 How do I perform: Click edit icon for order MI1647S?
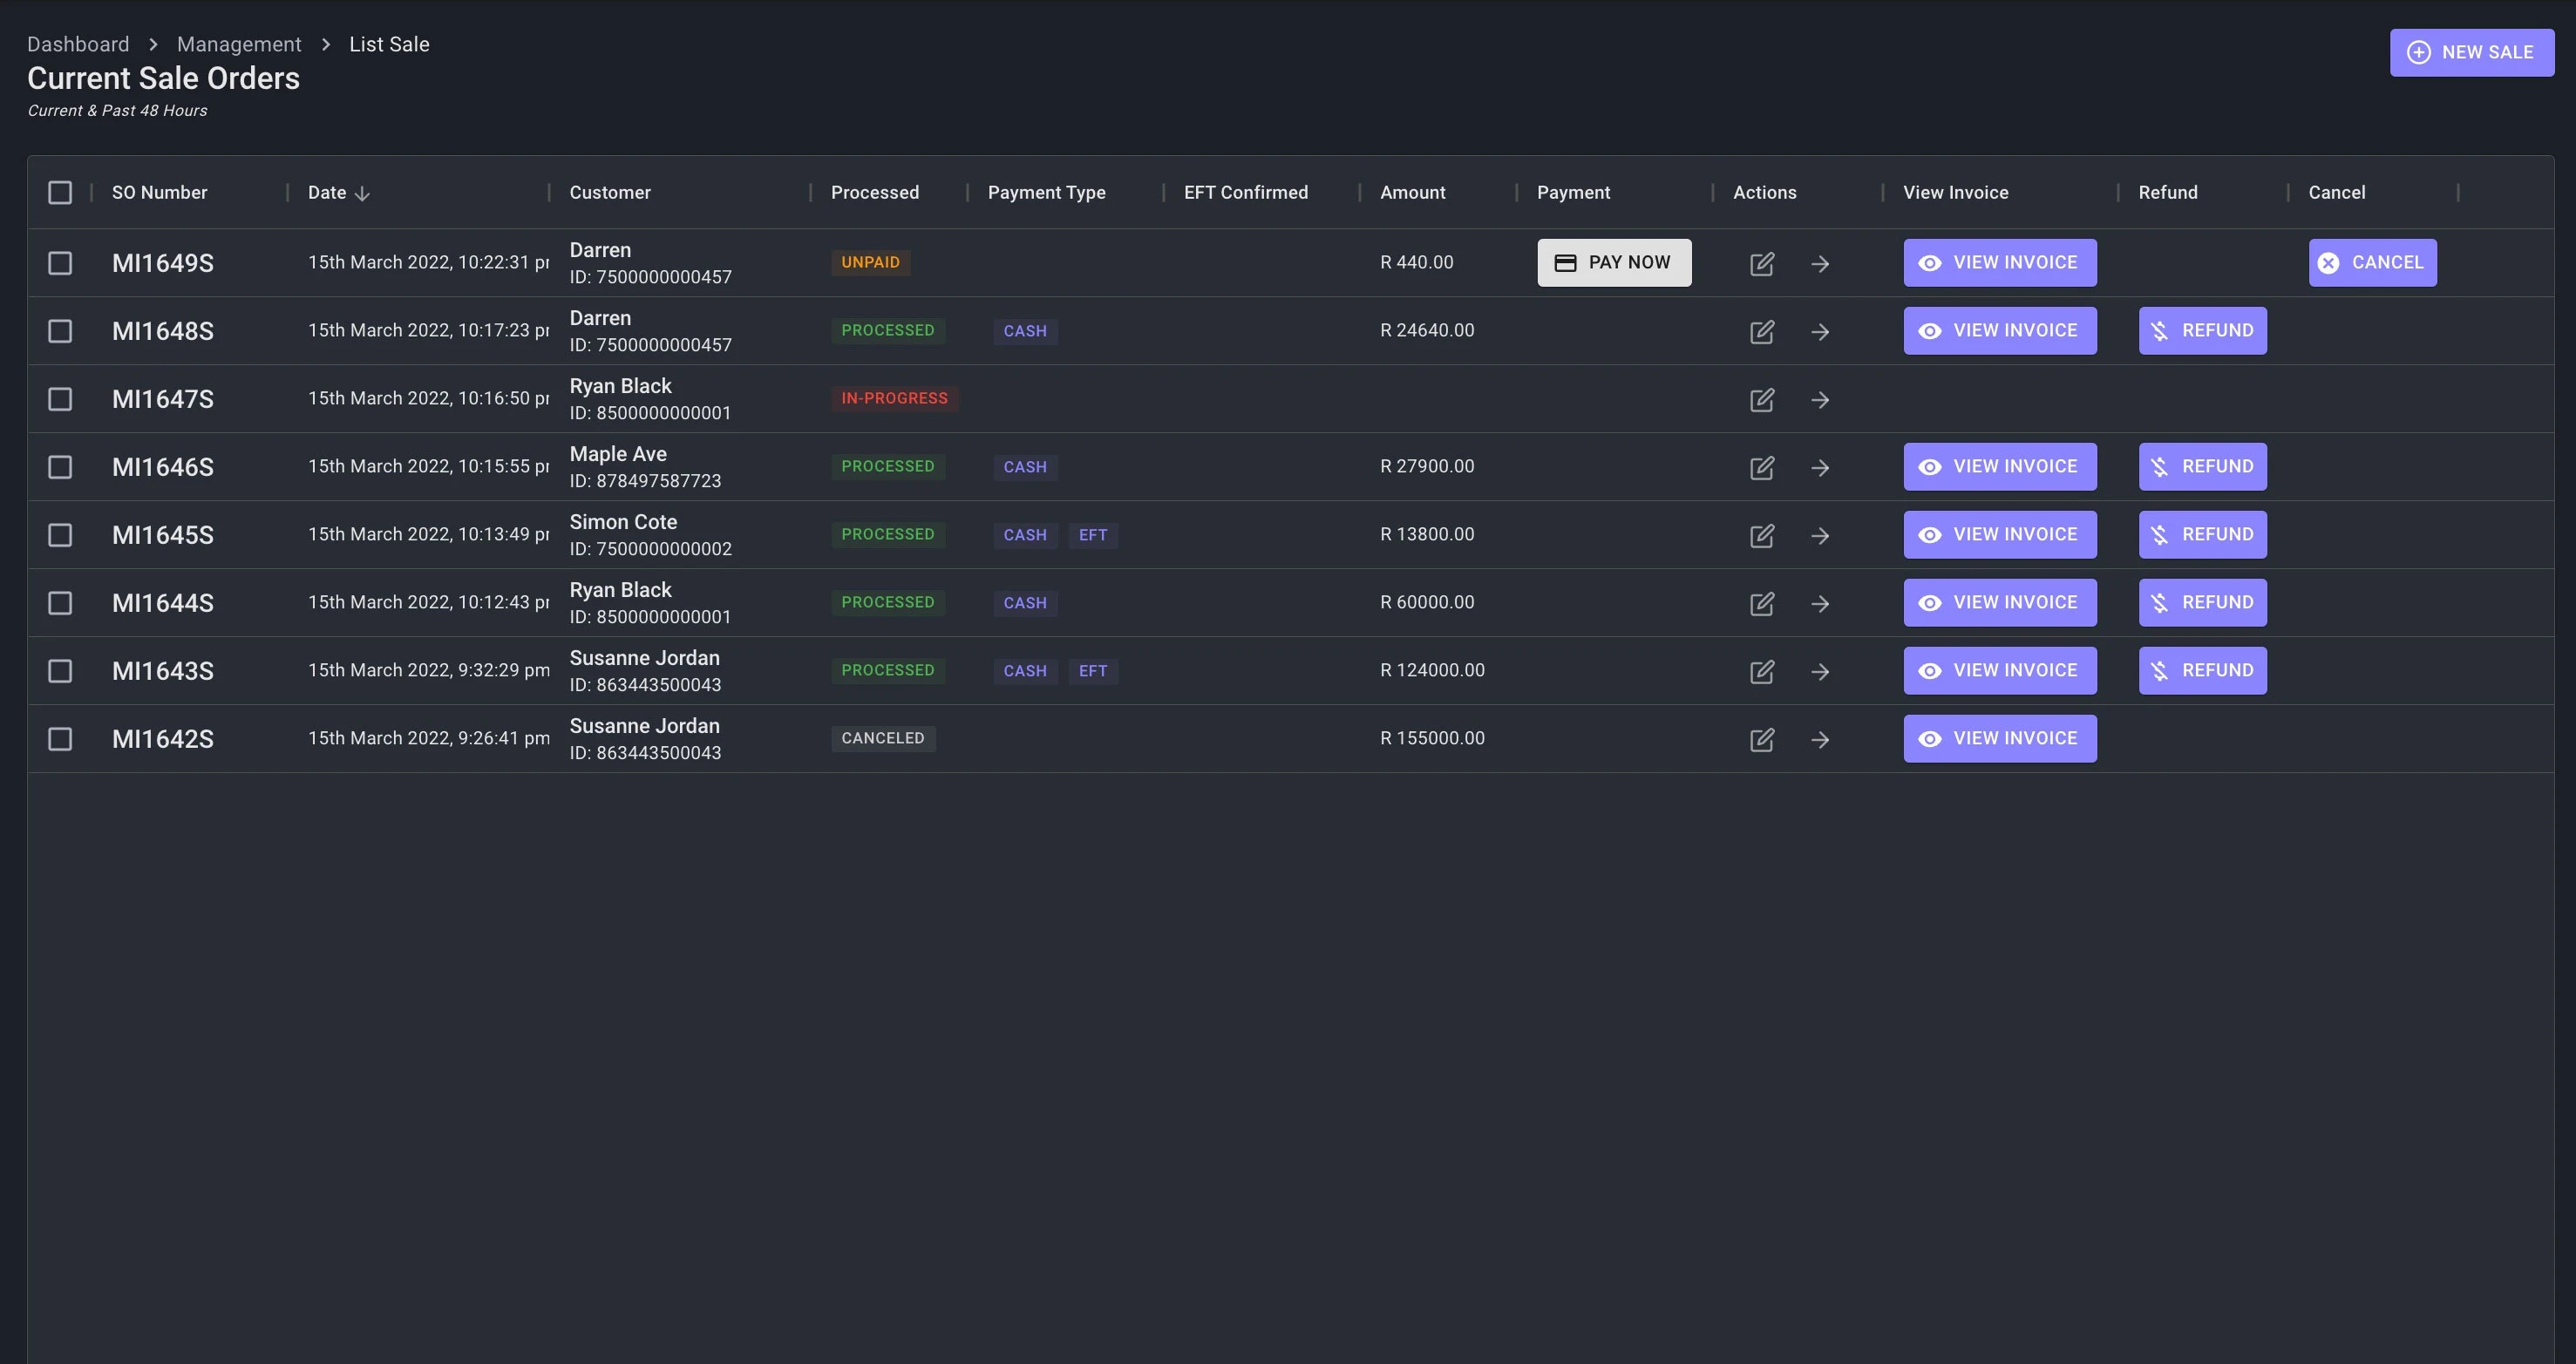tap(1762, 400)
